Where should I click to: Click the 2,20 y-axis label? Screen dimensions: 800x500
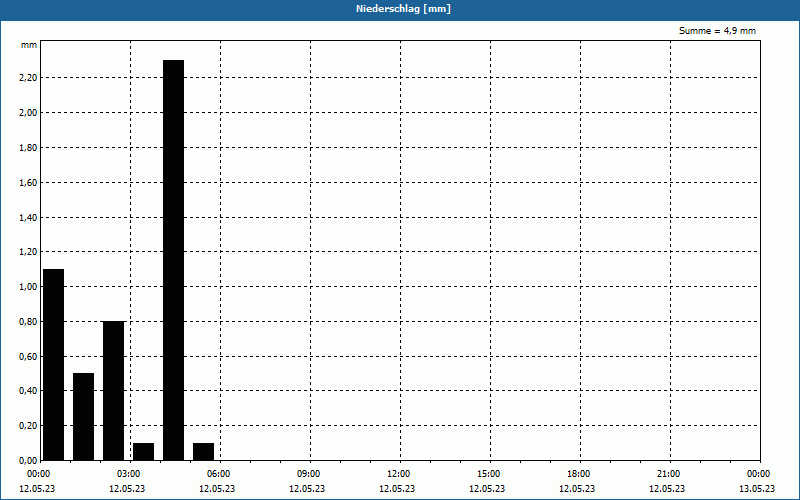(x=29, y=78)
